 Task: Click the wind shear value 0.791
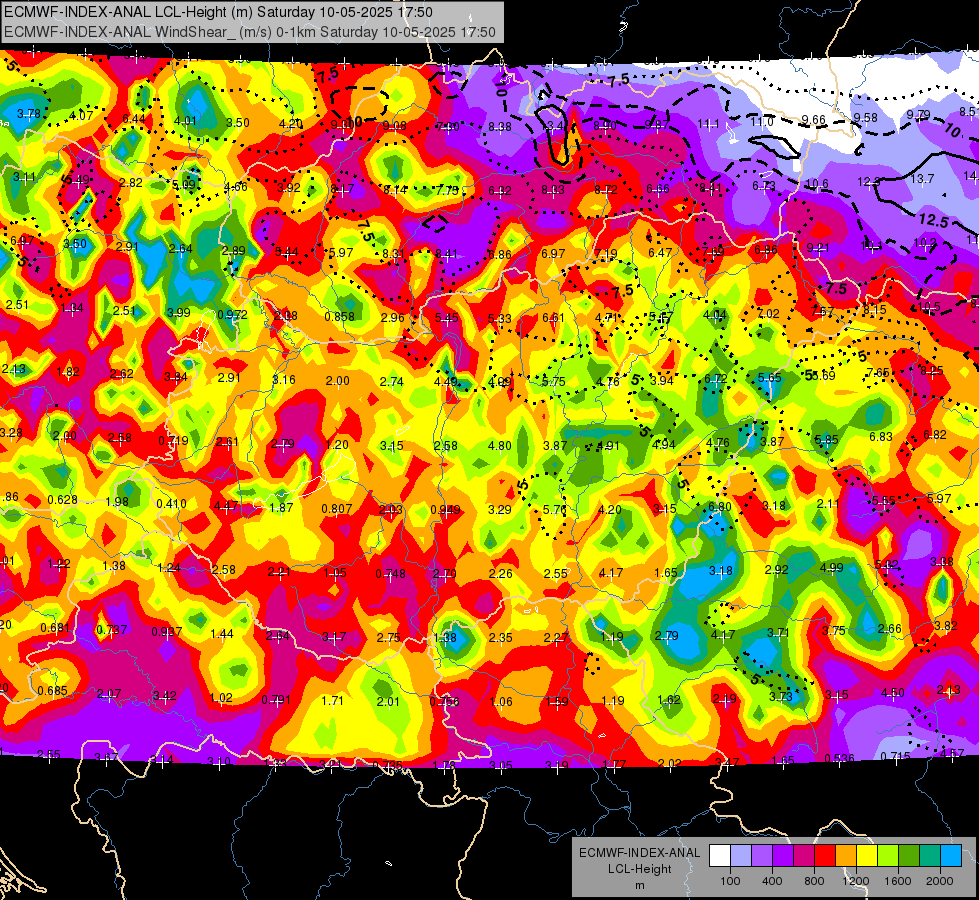pos(276,700)
